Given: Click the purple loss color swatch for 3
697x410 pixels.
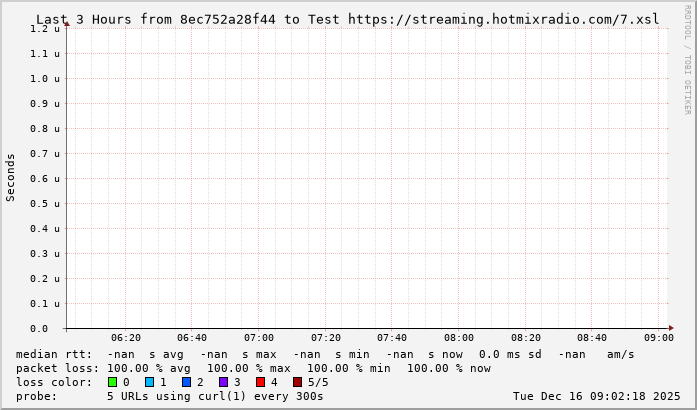Looking at the screenshot, I should point(223,382).
